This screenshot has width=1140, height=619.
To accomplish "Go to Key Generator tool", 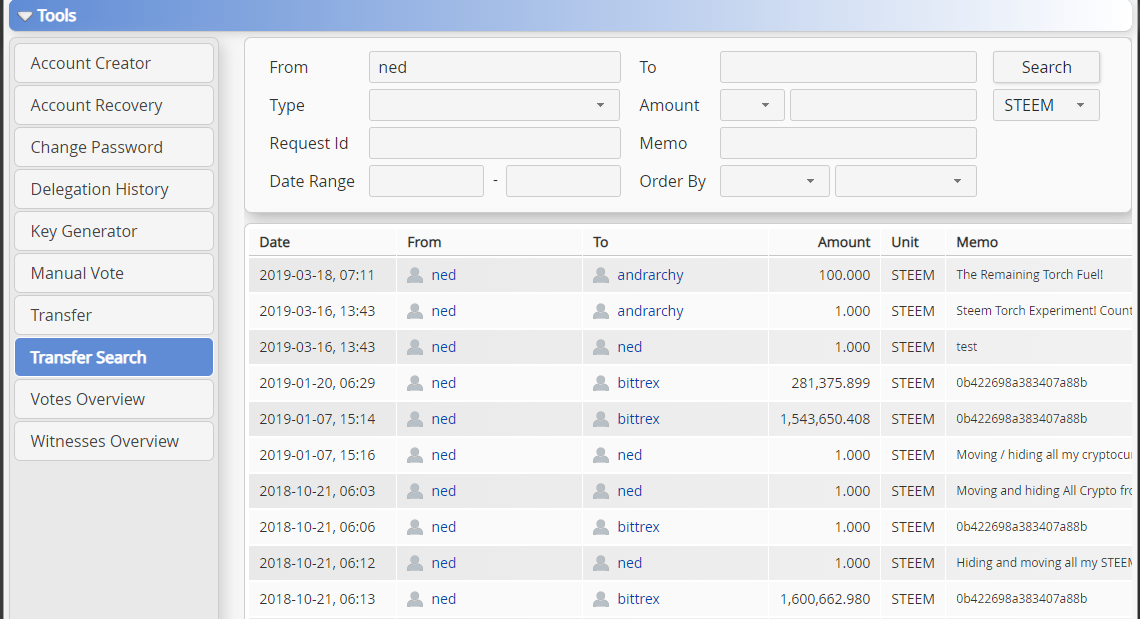I will [x=114, y=231].
